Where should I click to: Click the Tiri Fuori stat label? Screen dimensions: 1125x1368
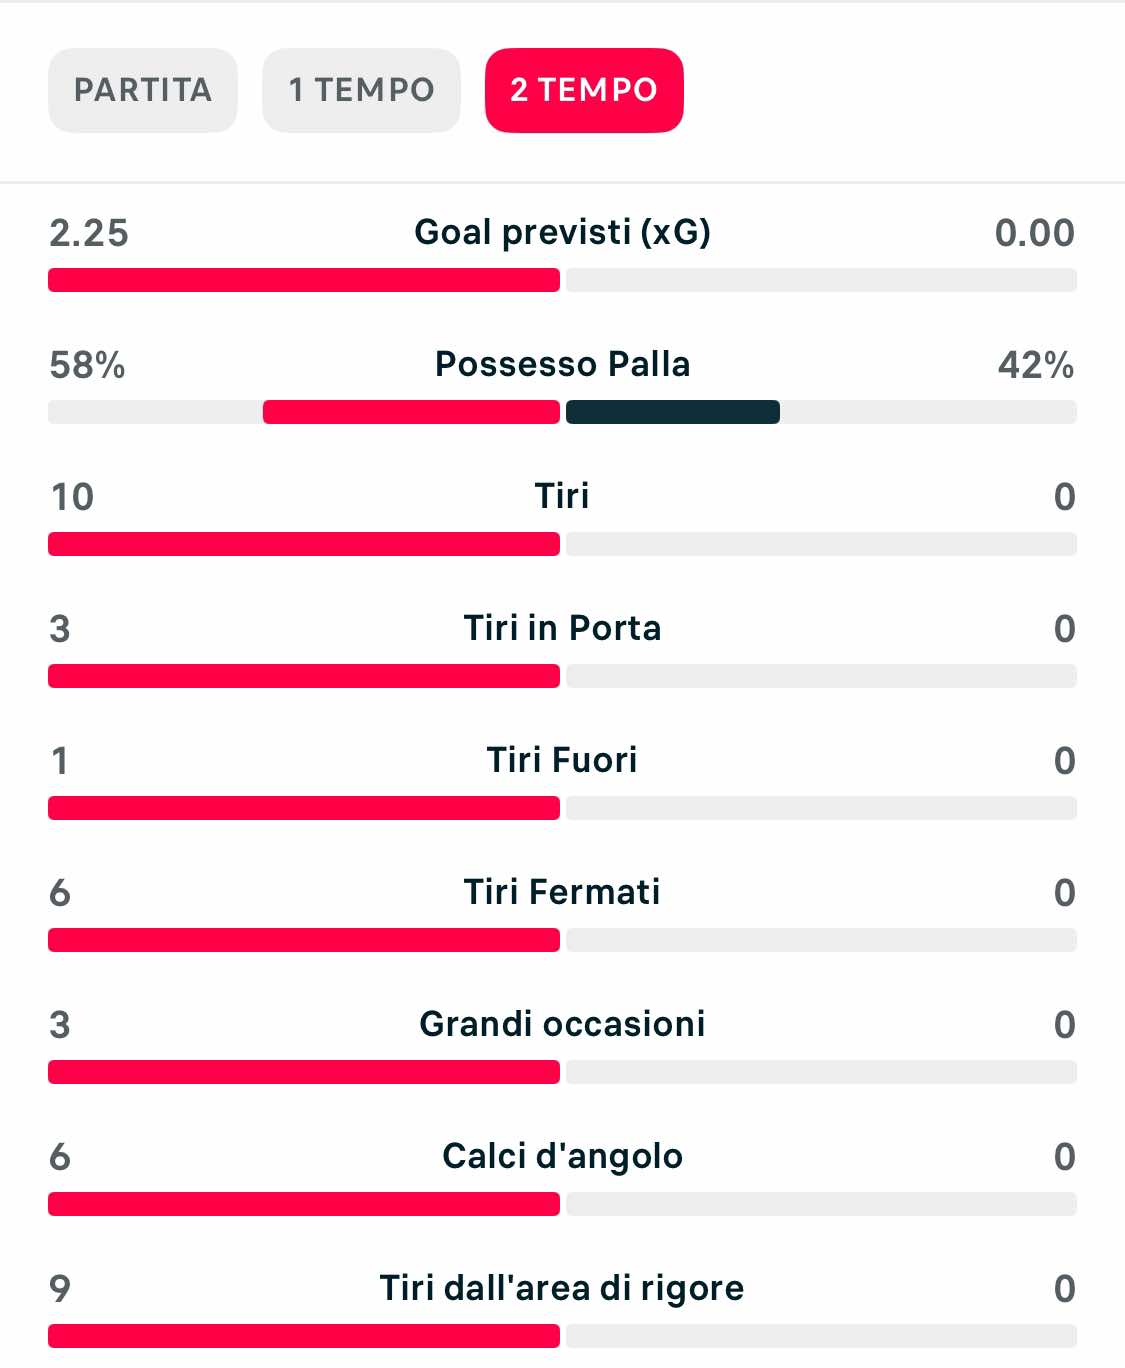[562, 760]
